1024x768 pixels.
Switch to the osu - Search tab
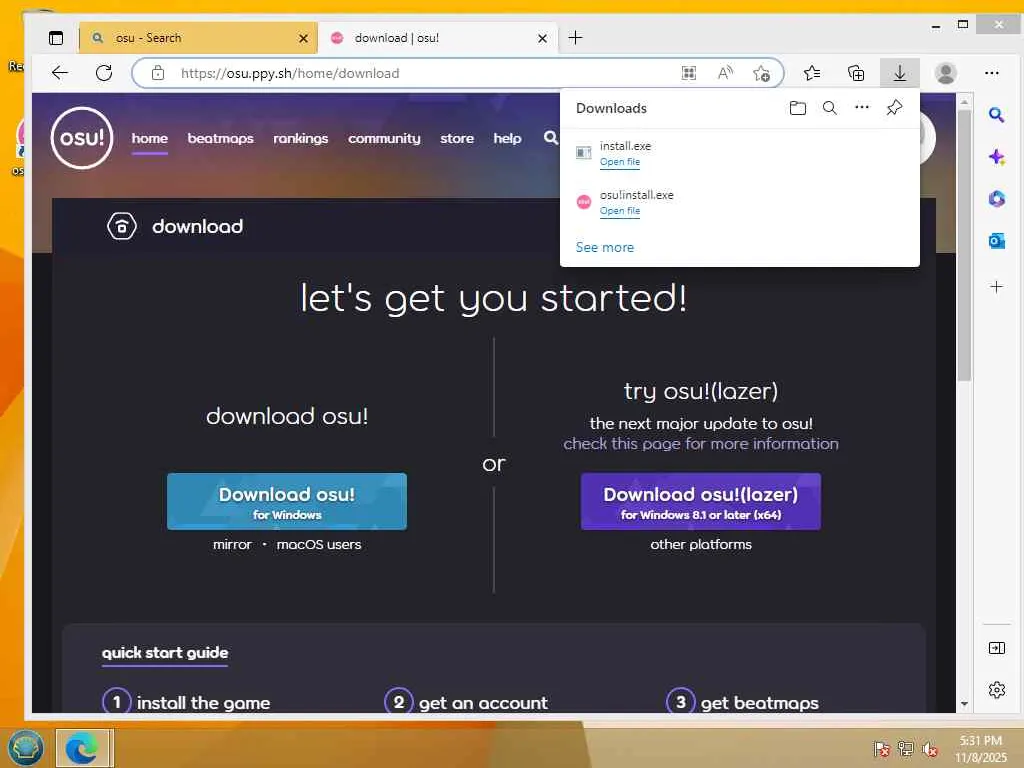198,38
